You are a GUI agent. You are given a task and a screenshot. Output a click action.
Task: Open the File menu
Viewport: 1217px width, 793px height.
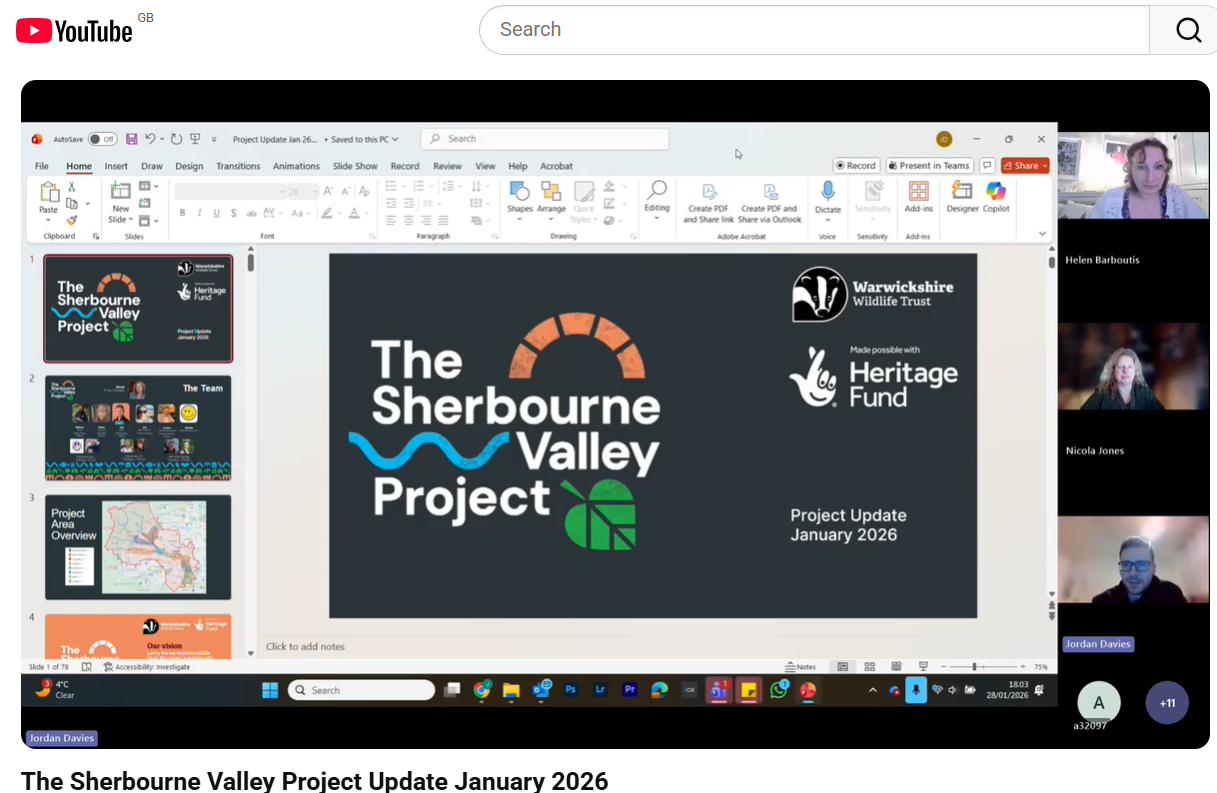pos(41,166)
